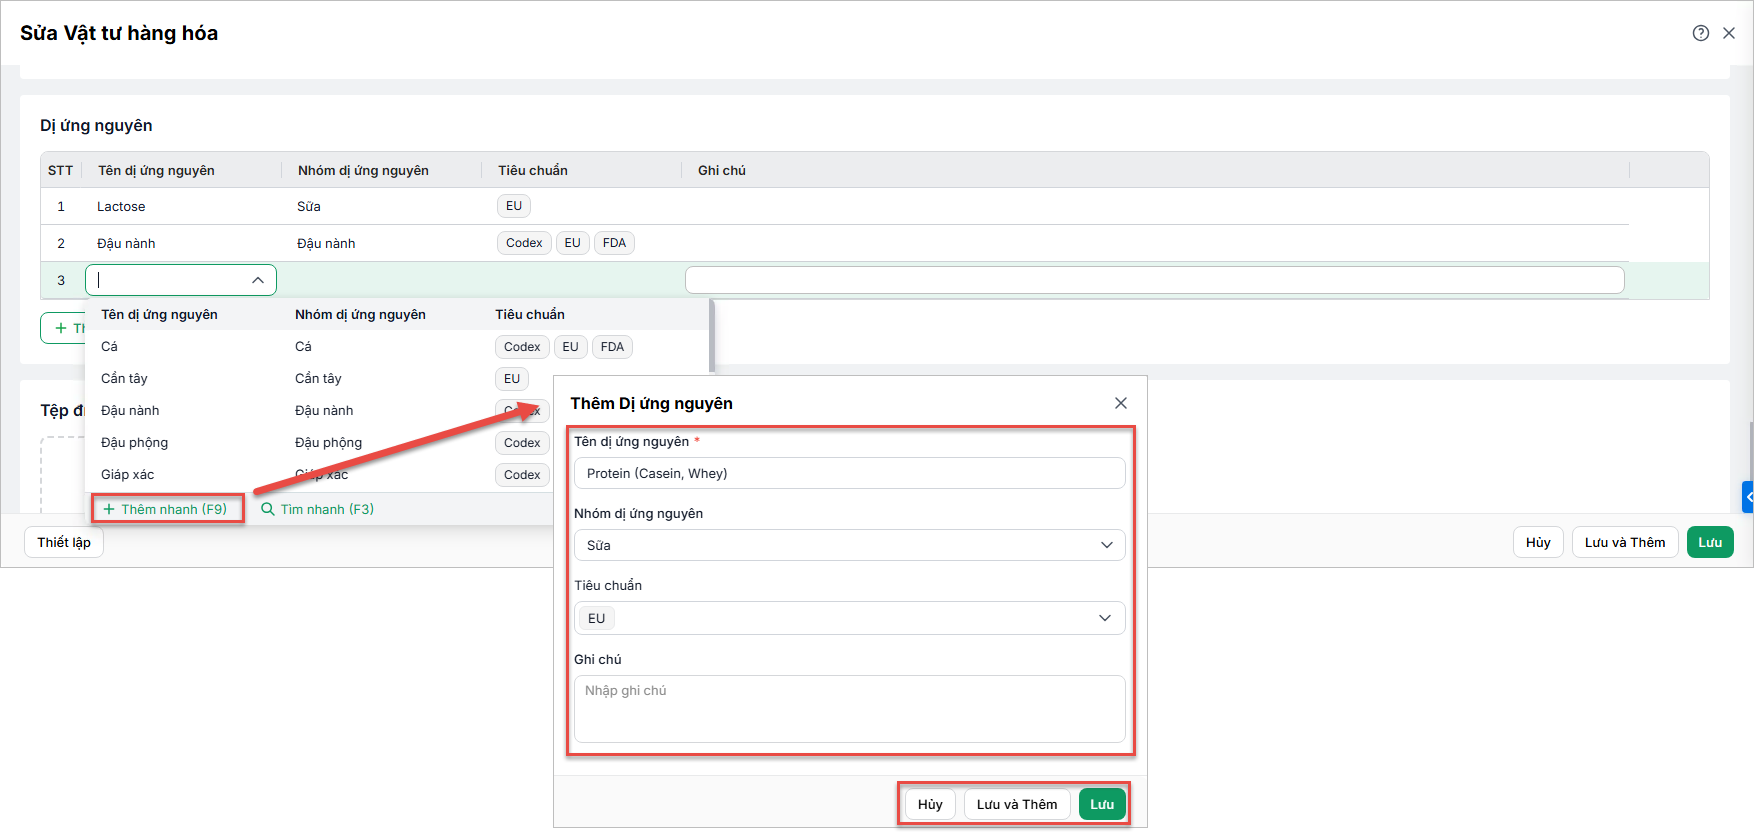The height and width of the screenshot is (833, 1754).
Task: Open the Nhóm dị ứng nguyên dropdown
Action: [849, 545]
